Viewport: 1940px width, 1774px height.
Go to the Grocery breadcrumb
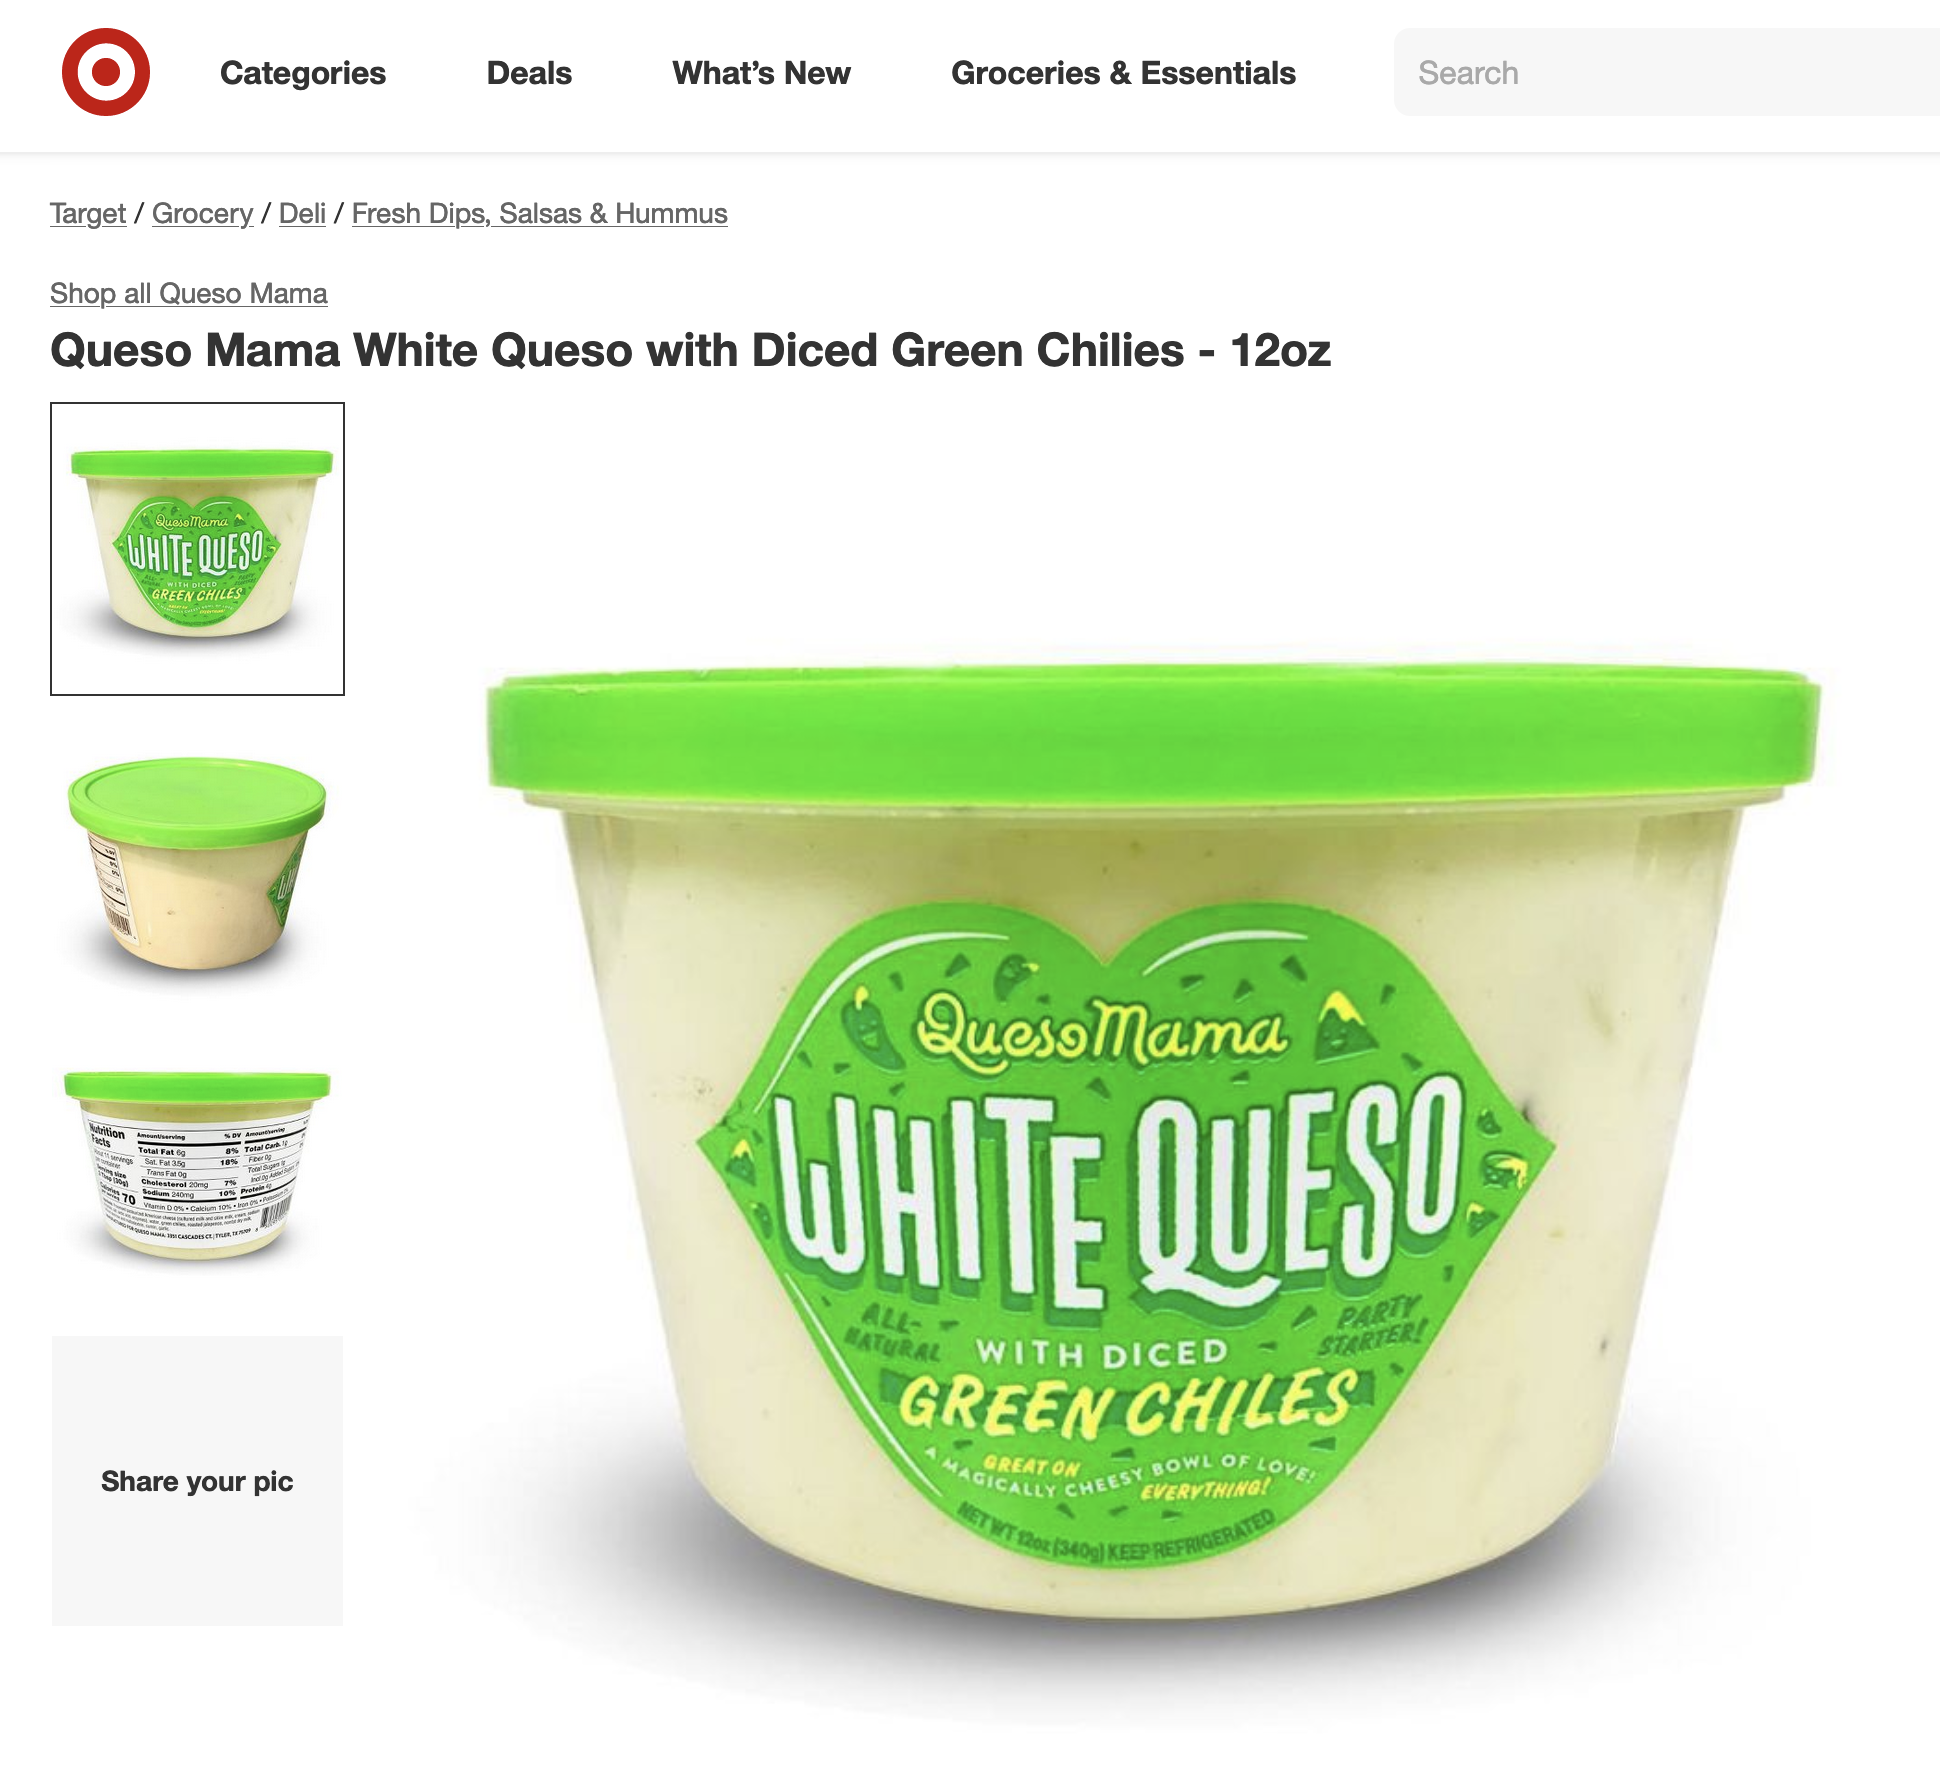pos(202,213)
